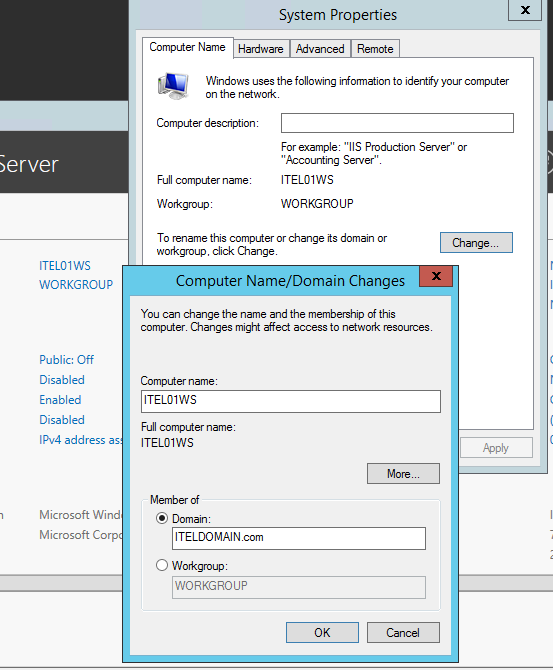Viewport: 553px width, 670px height.
Task: Close the Computer Name/Domain Changes dialog
Action: click(x=436, y=276)
